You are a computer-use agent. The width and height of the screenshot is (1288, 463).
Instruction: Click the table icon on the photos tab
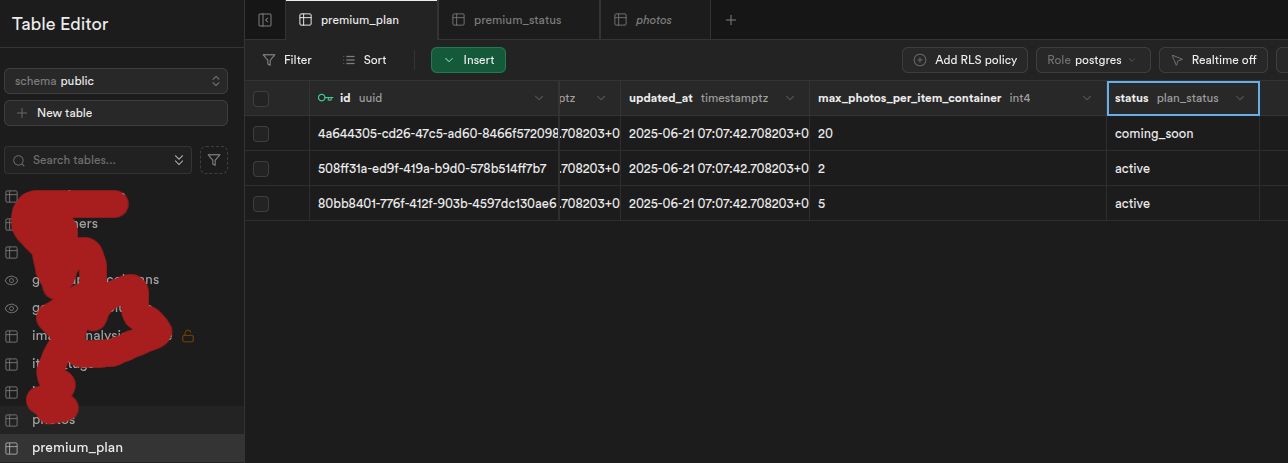(x=621, y=20)
